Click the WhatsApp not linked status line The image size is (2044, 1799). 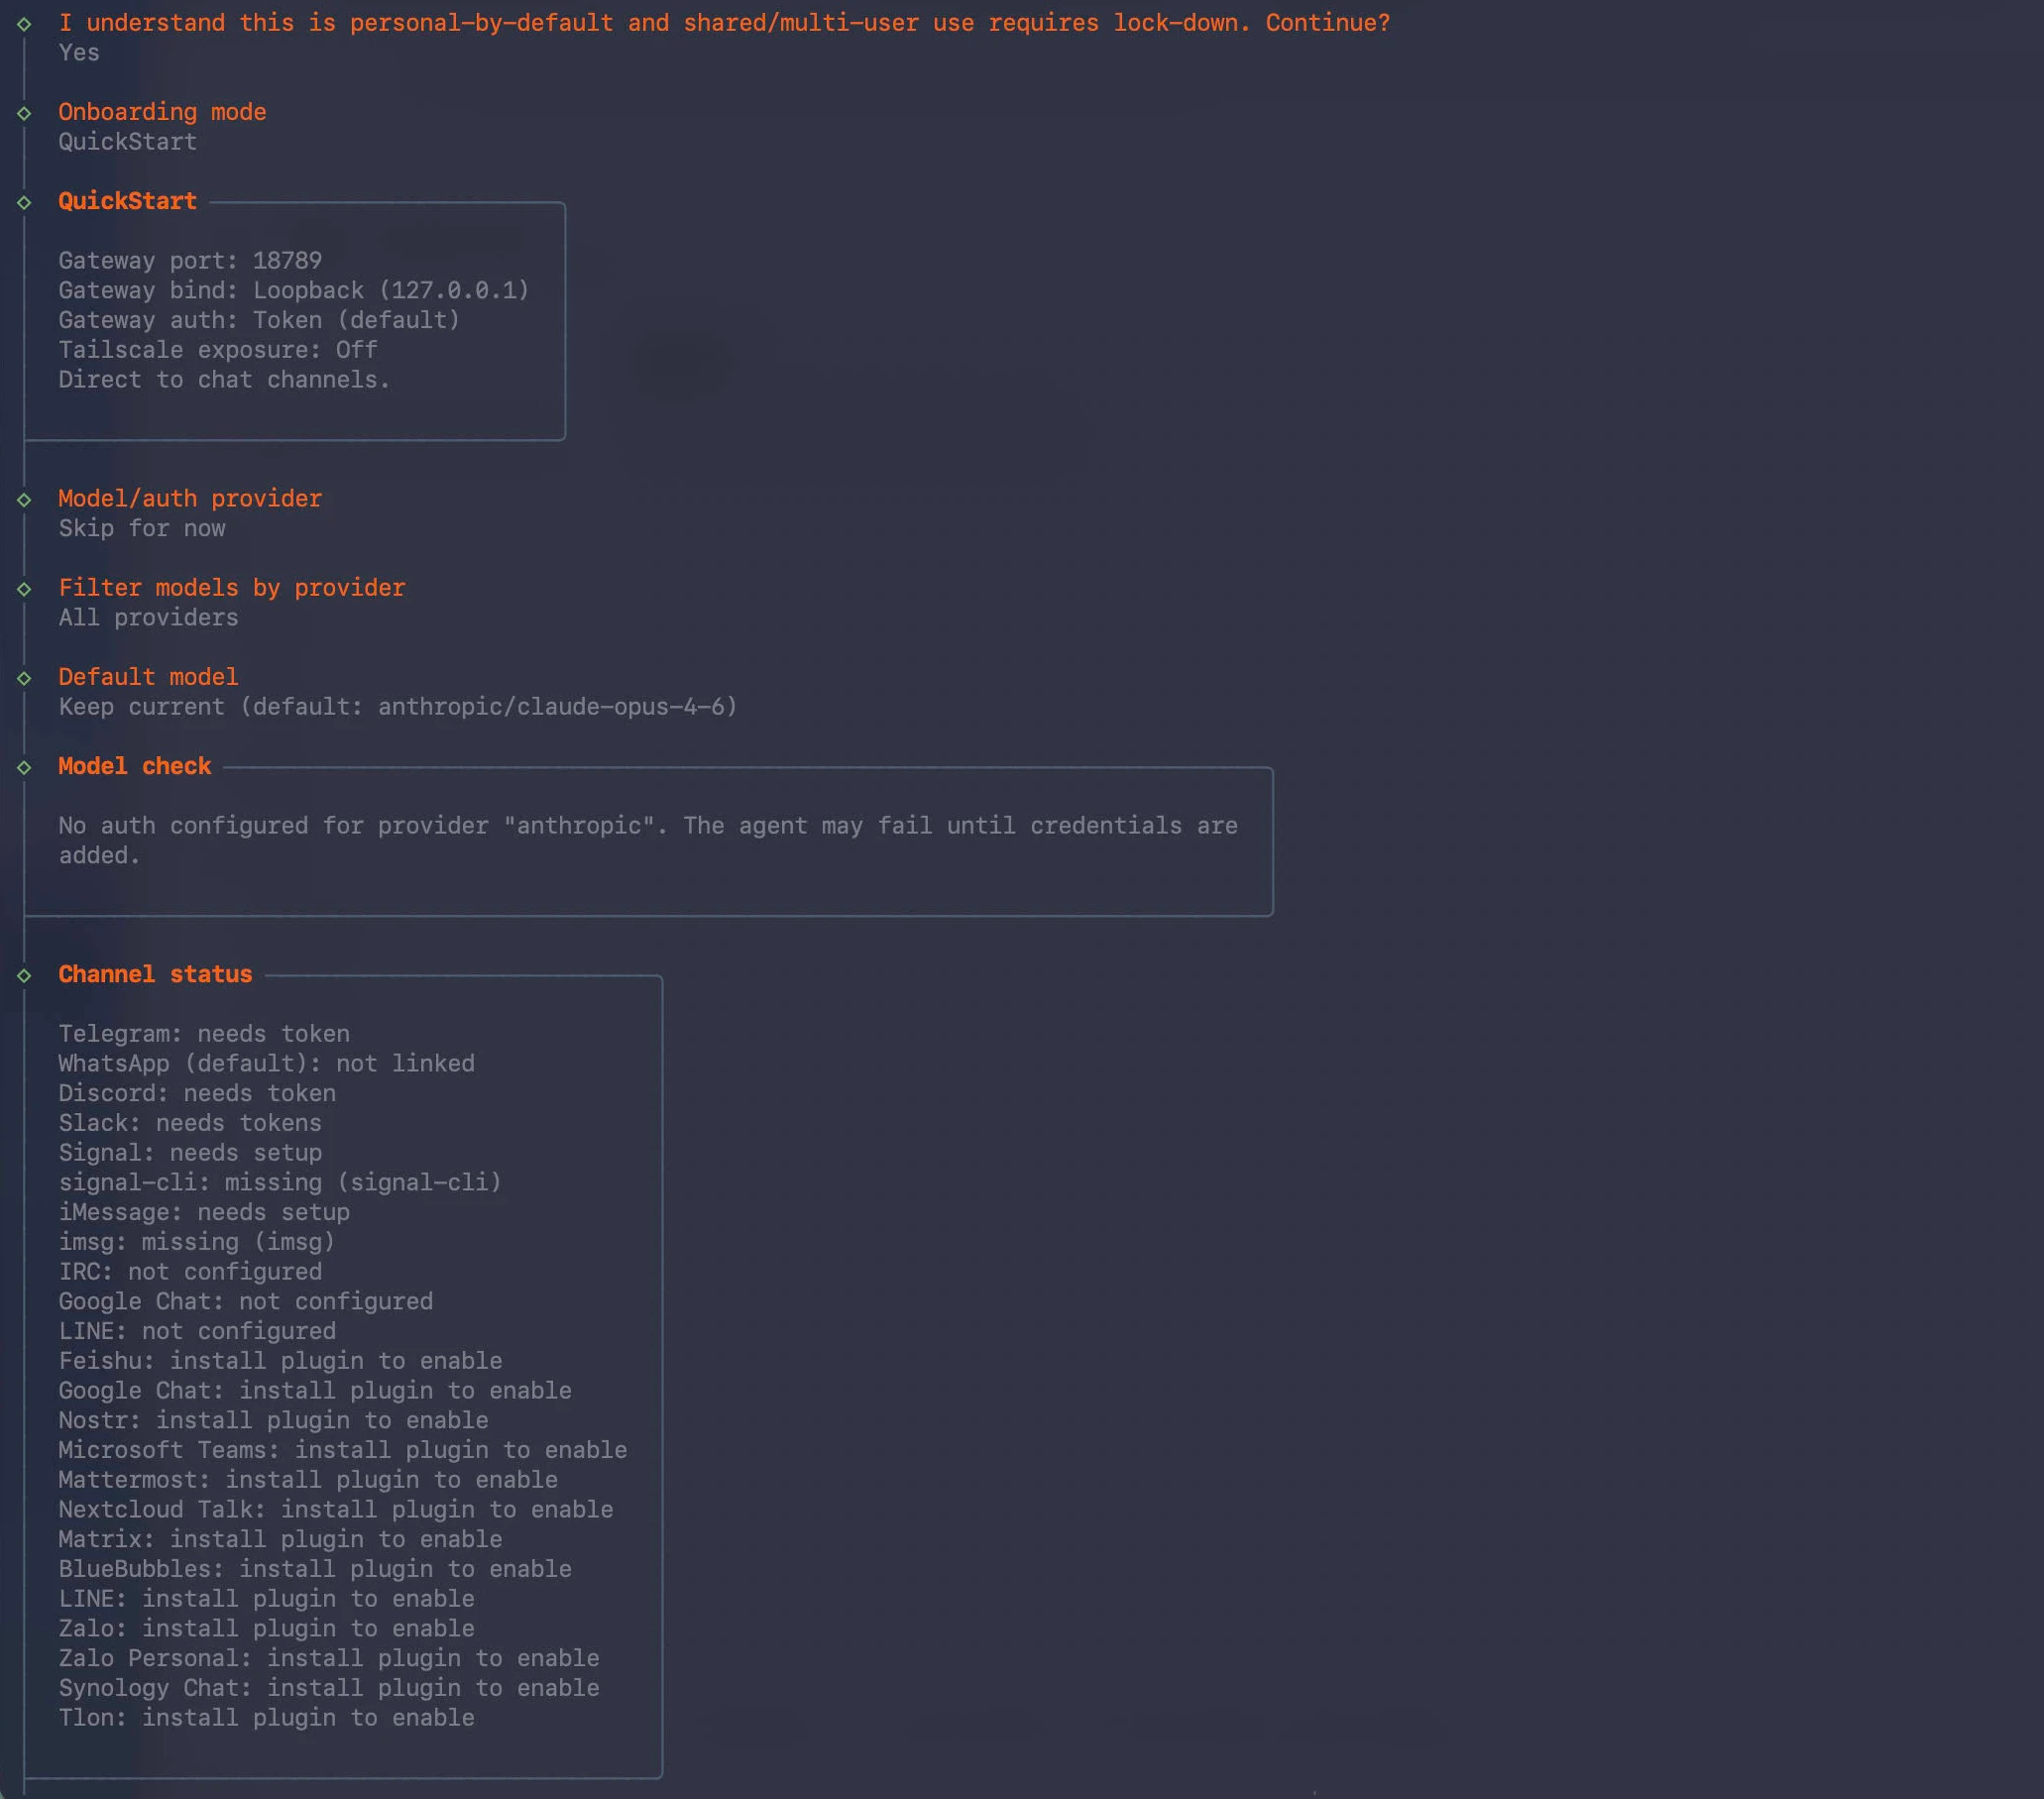tap(266, 1063)
